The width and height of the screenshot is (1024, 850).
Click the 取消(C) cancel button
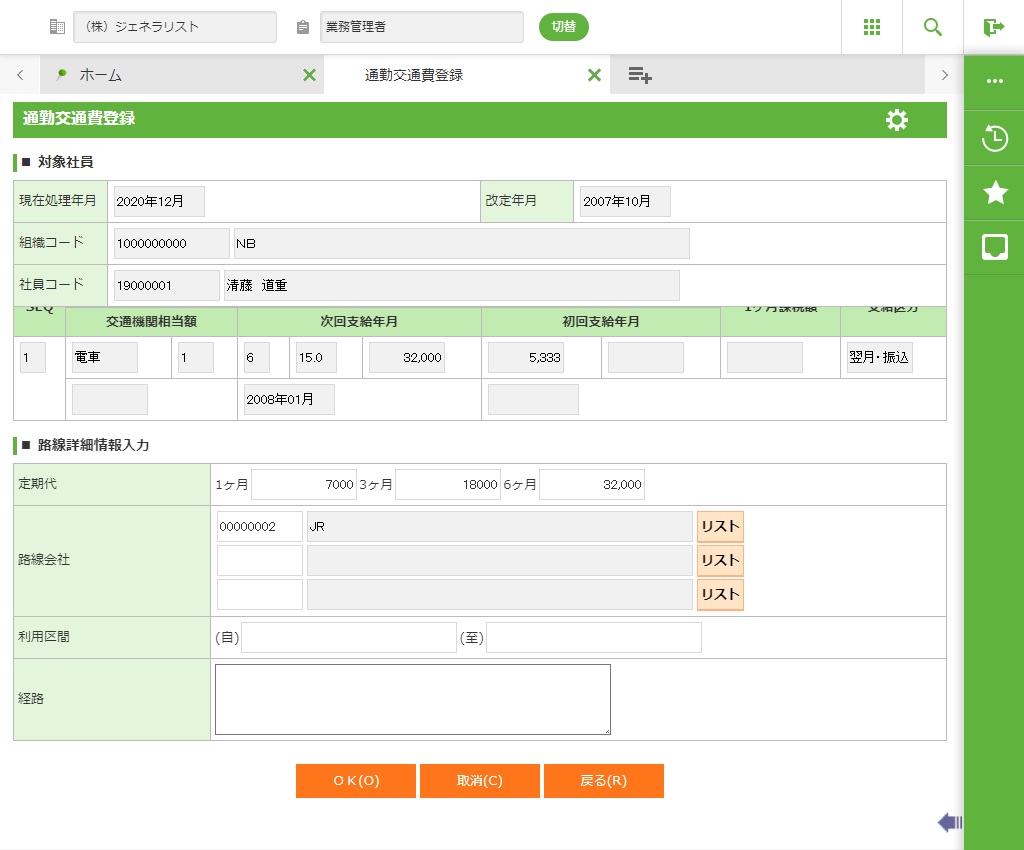tap(479, 781)
